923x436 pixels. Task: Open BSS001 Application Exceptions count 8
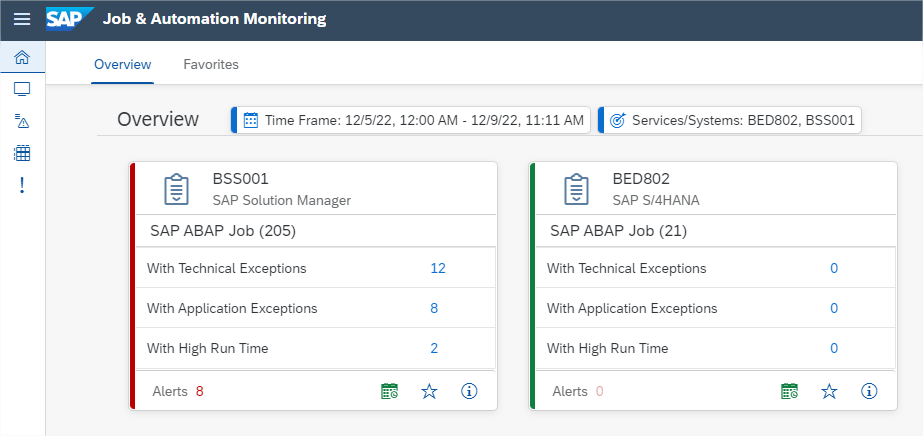[434, 308]
